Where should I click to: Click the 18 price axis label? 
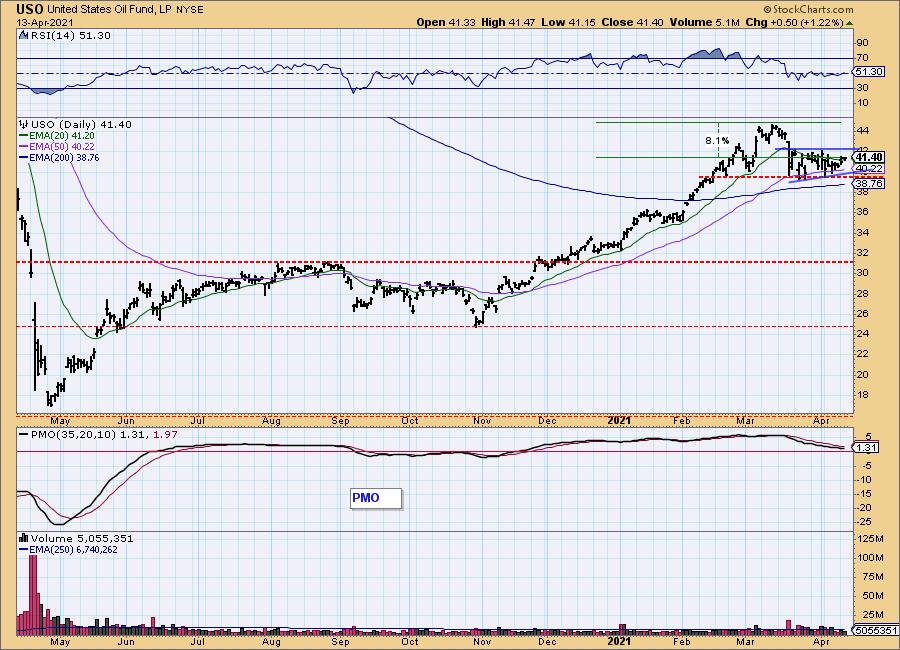click(x=862, y=394)
